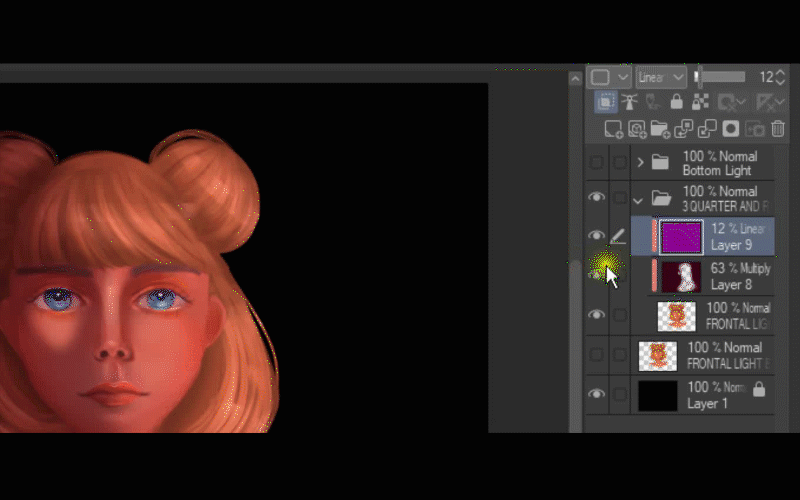Click the Set as Draft Layer icon
The image size is (800, 500).
click(x=653, y=102)
